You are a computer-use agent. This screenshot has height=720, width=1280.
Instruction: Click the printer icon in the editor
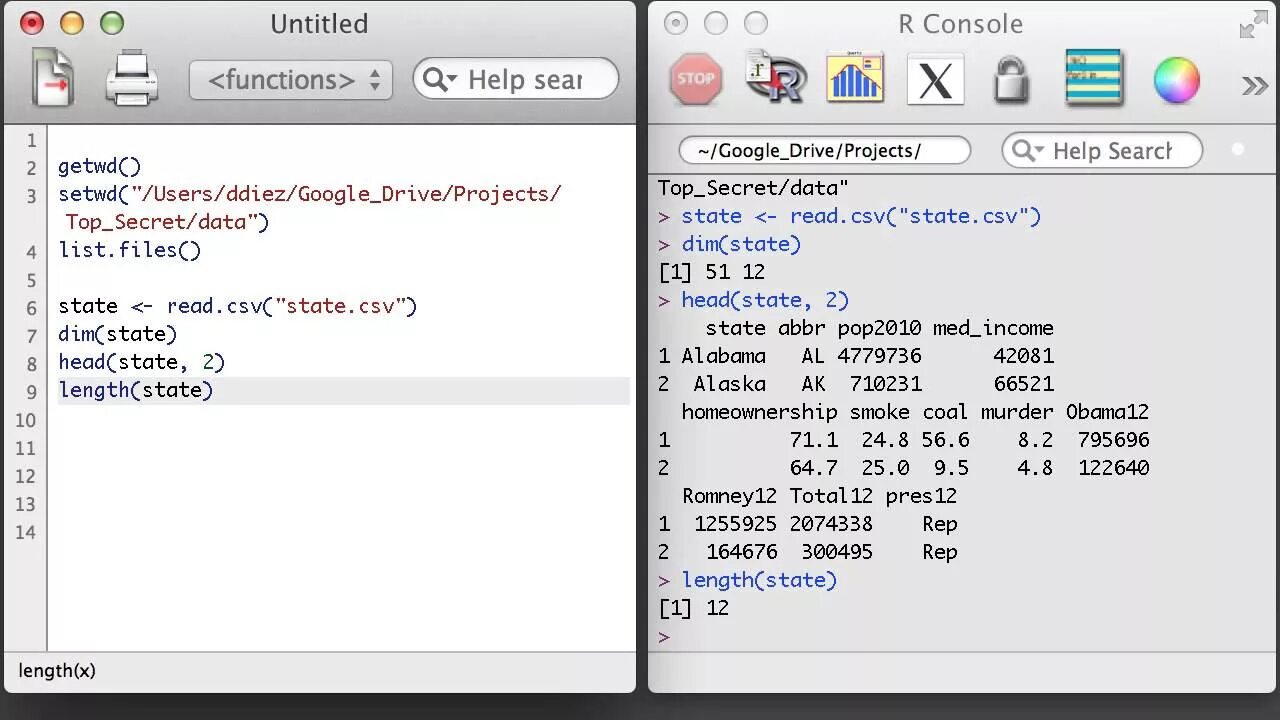point(132,79)
